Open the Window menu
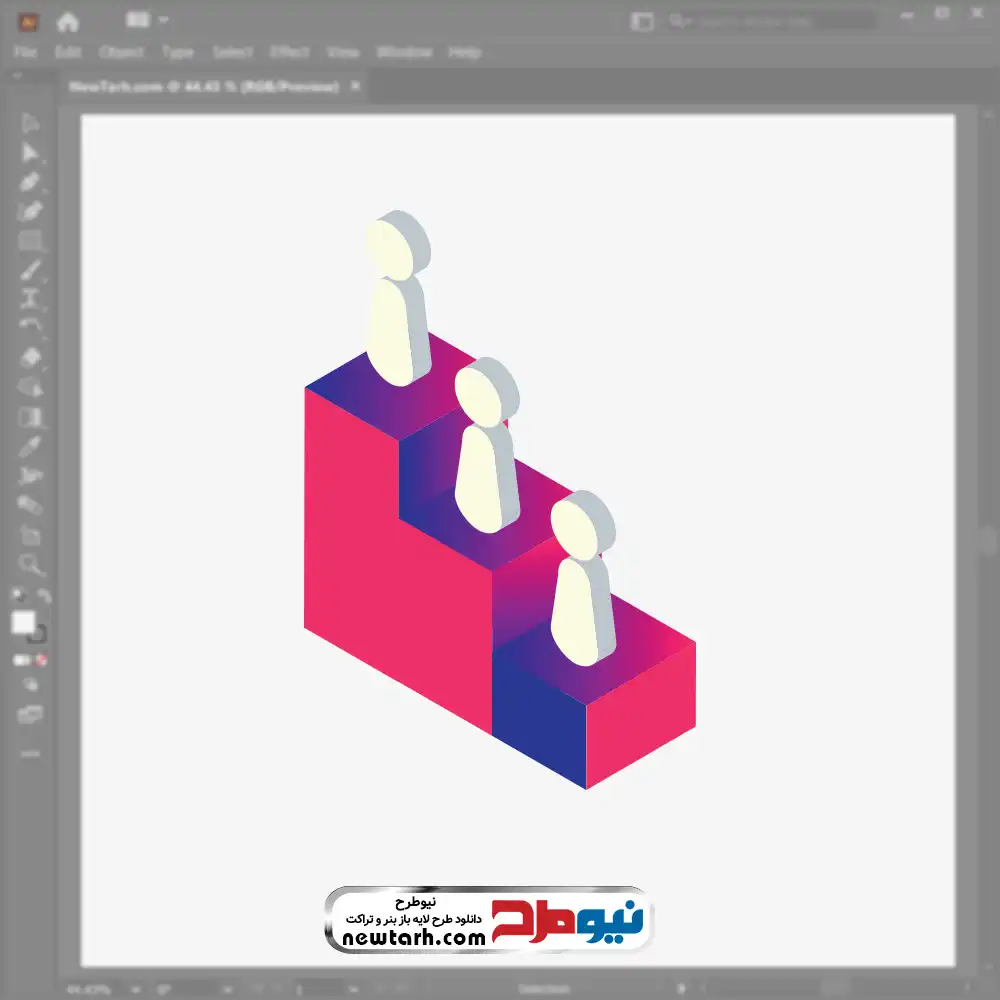 pos(403,52)
